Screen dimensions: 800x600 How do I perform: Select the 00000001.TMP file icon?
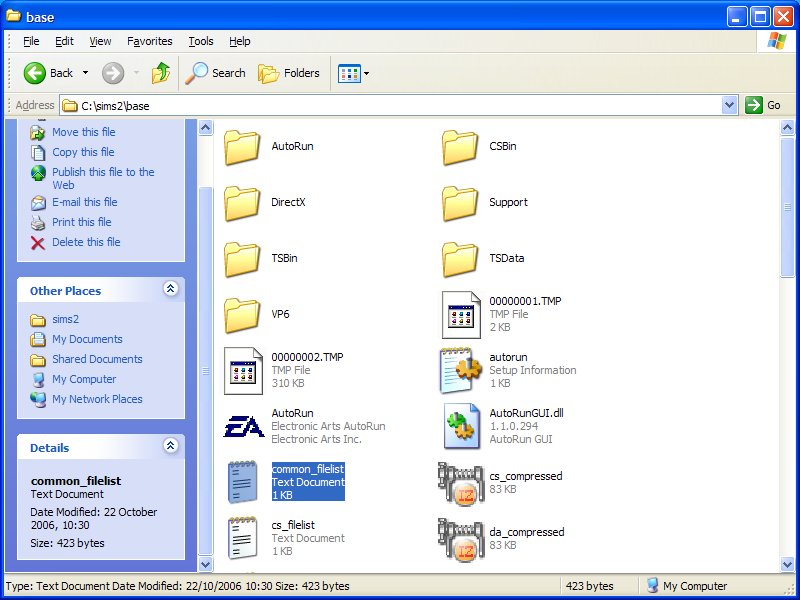(461, 315)
